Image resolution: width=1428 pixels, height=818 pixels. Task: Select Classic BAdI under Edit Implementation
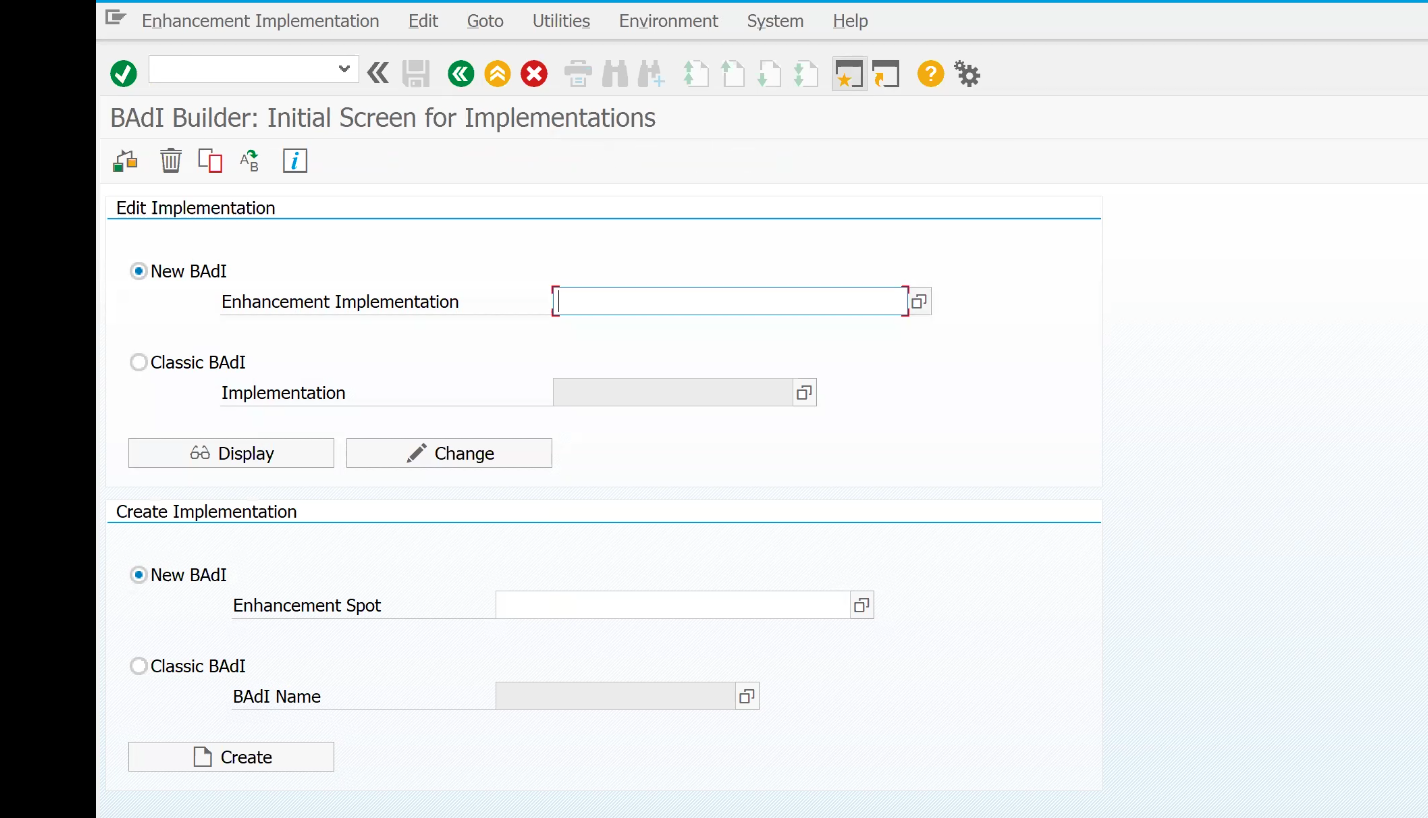[x=139, y=362]
